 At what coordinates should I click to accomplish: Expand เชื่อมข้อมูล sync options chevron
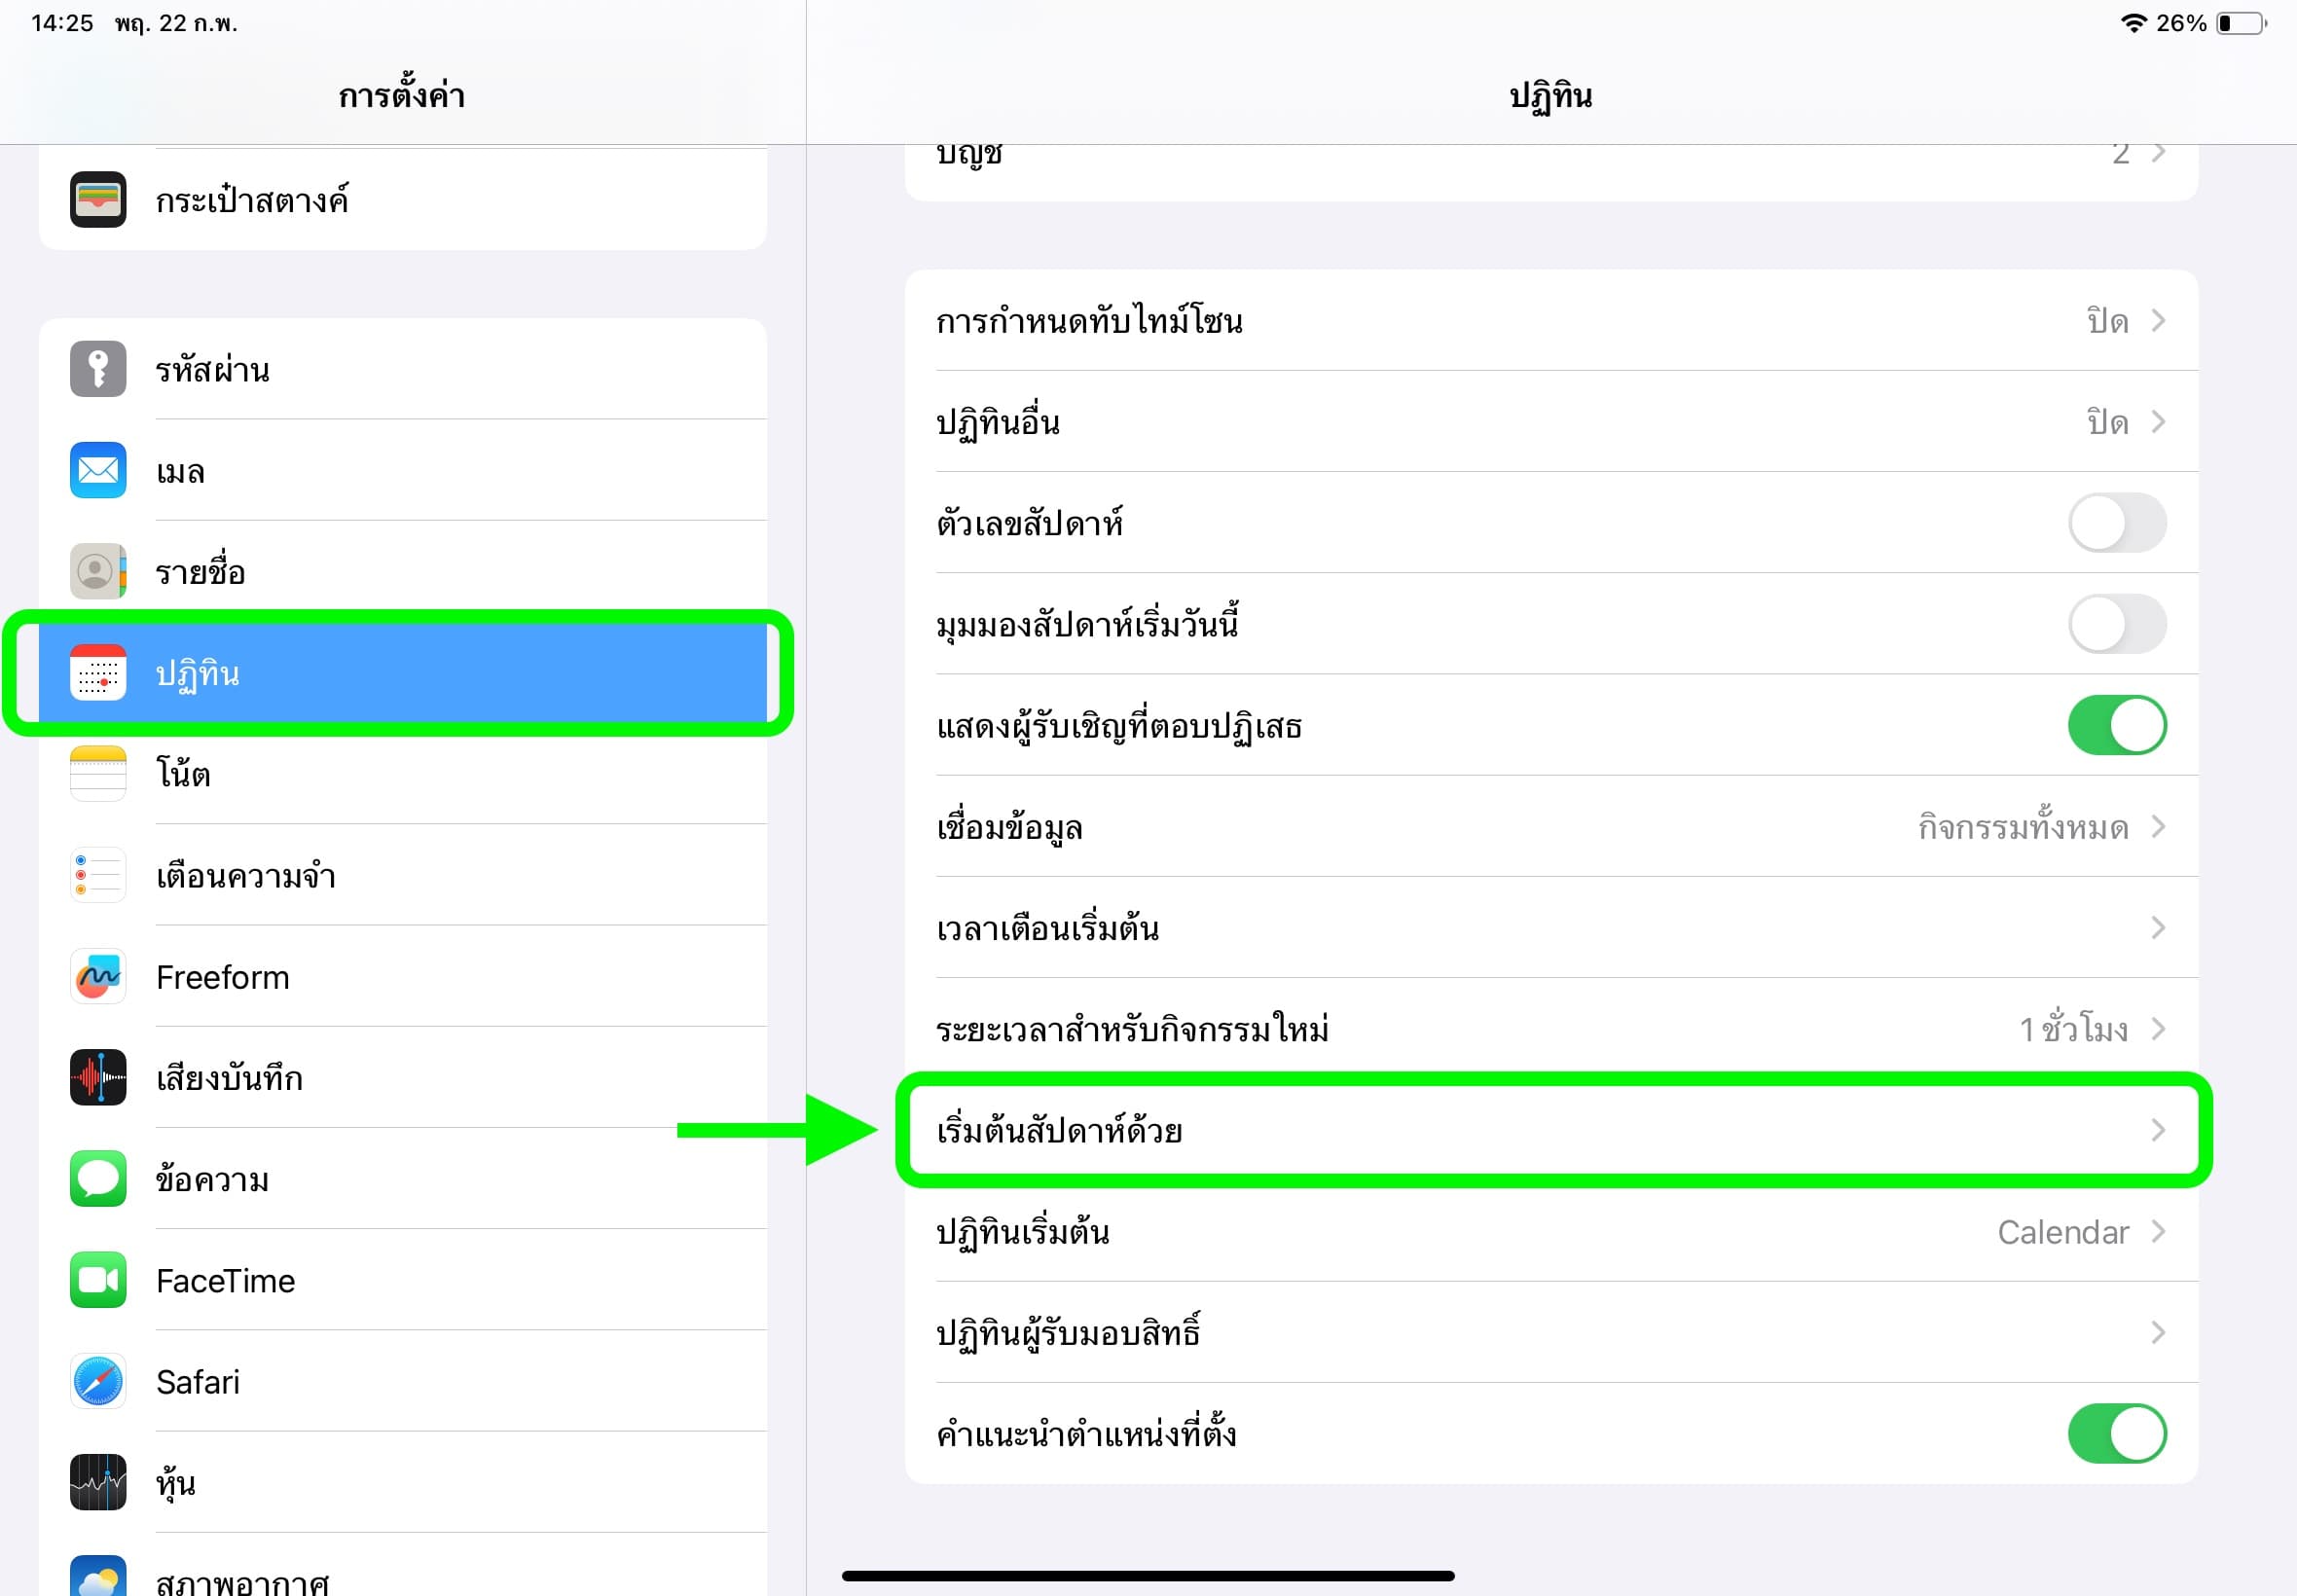tap(2157, 827)
